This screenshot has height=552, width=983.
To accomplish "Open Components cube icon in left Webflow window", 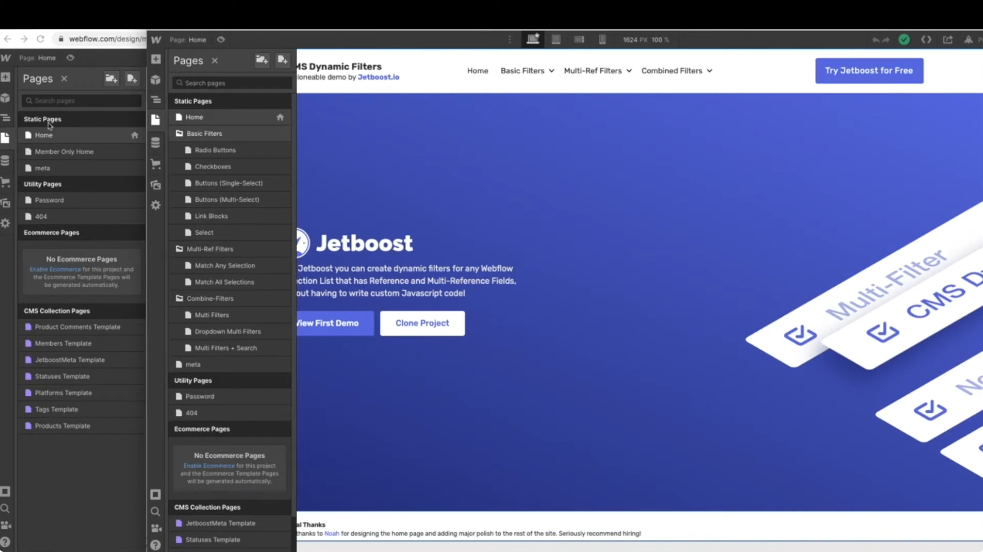I will click(x=6, y=98).
